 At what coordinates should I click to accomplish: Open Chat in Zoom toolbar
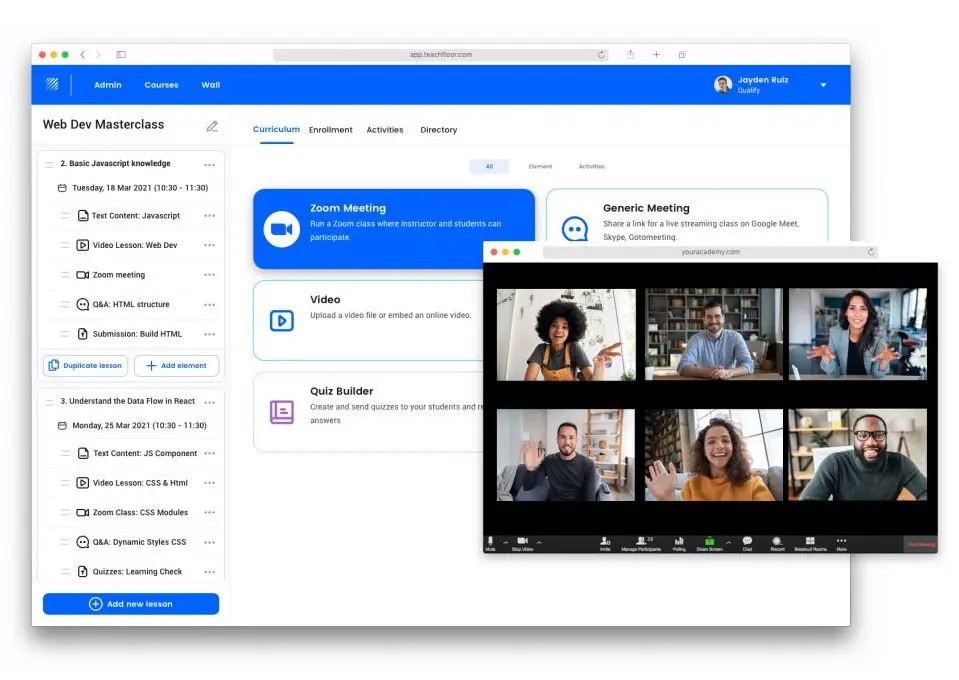[x=747, y=543]
